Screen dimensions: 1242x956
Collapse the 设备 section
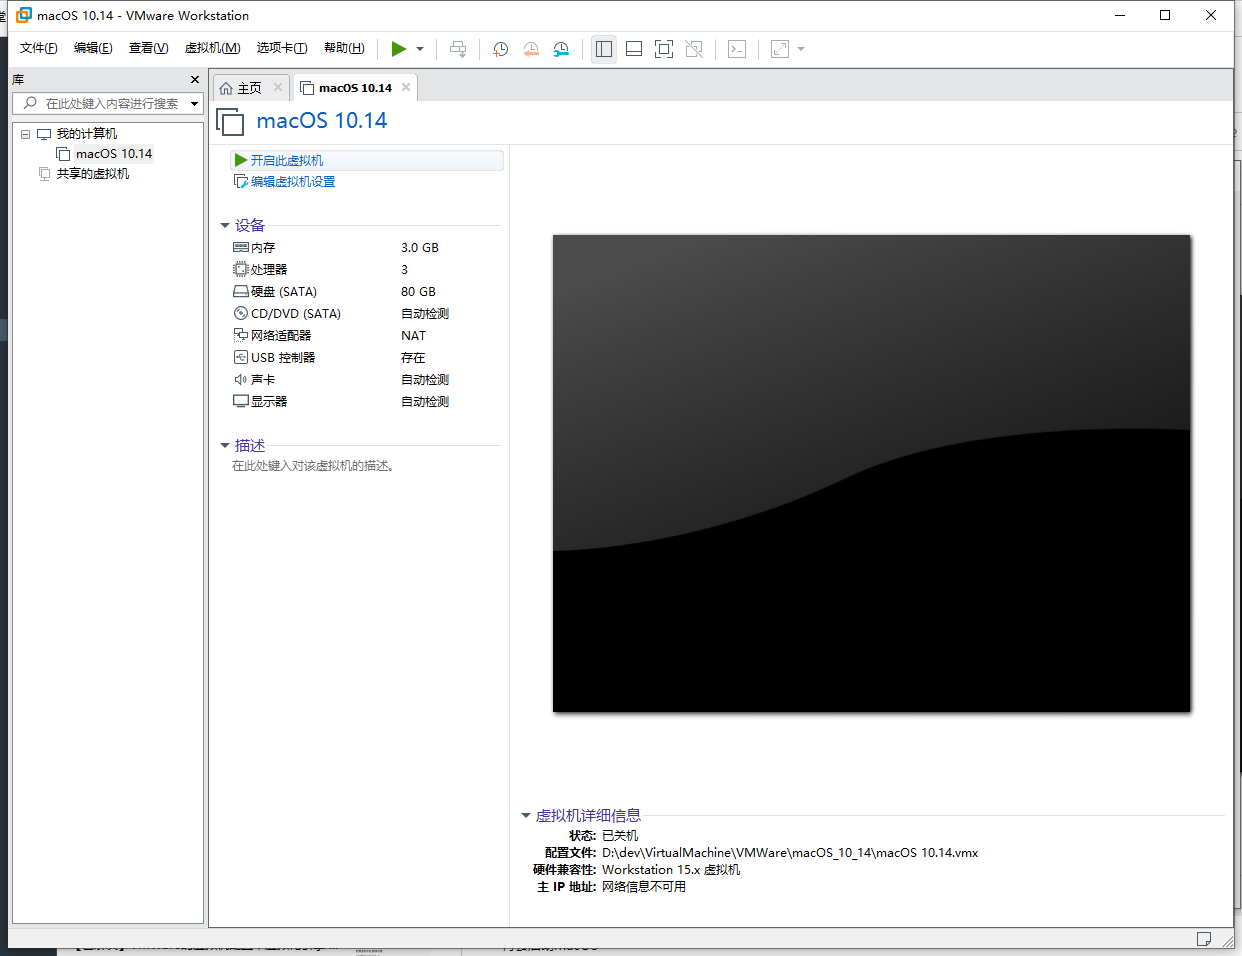pos(225,226)
